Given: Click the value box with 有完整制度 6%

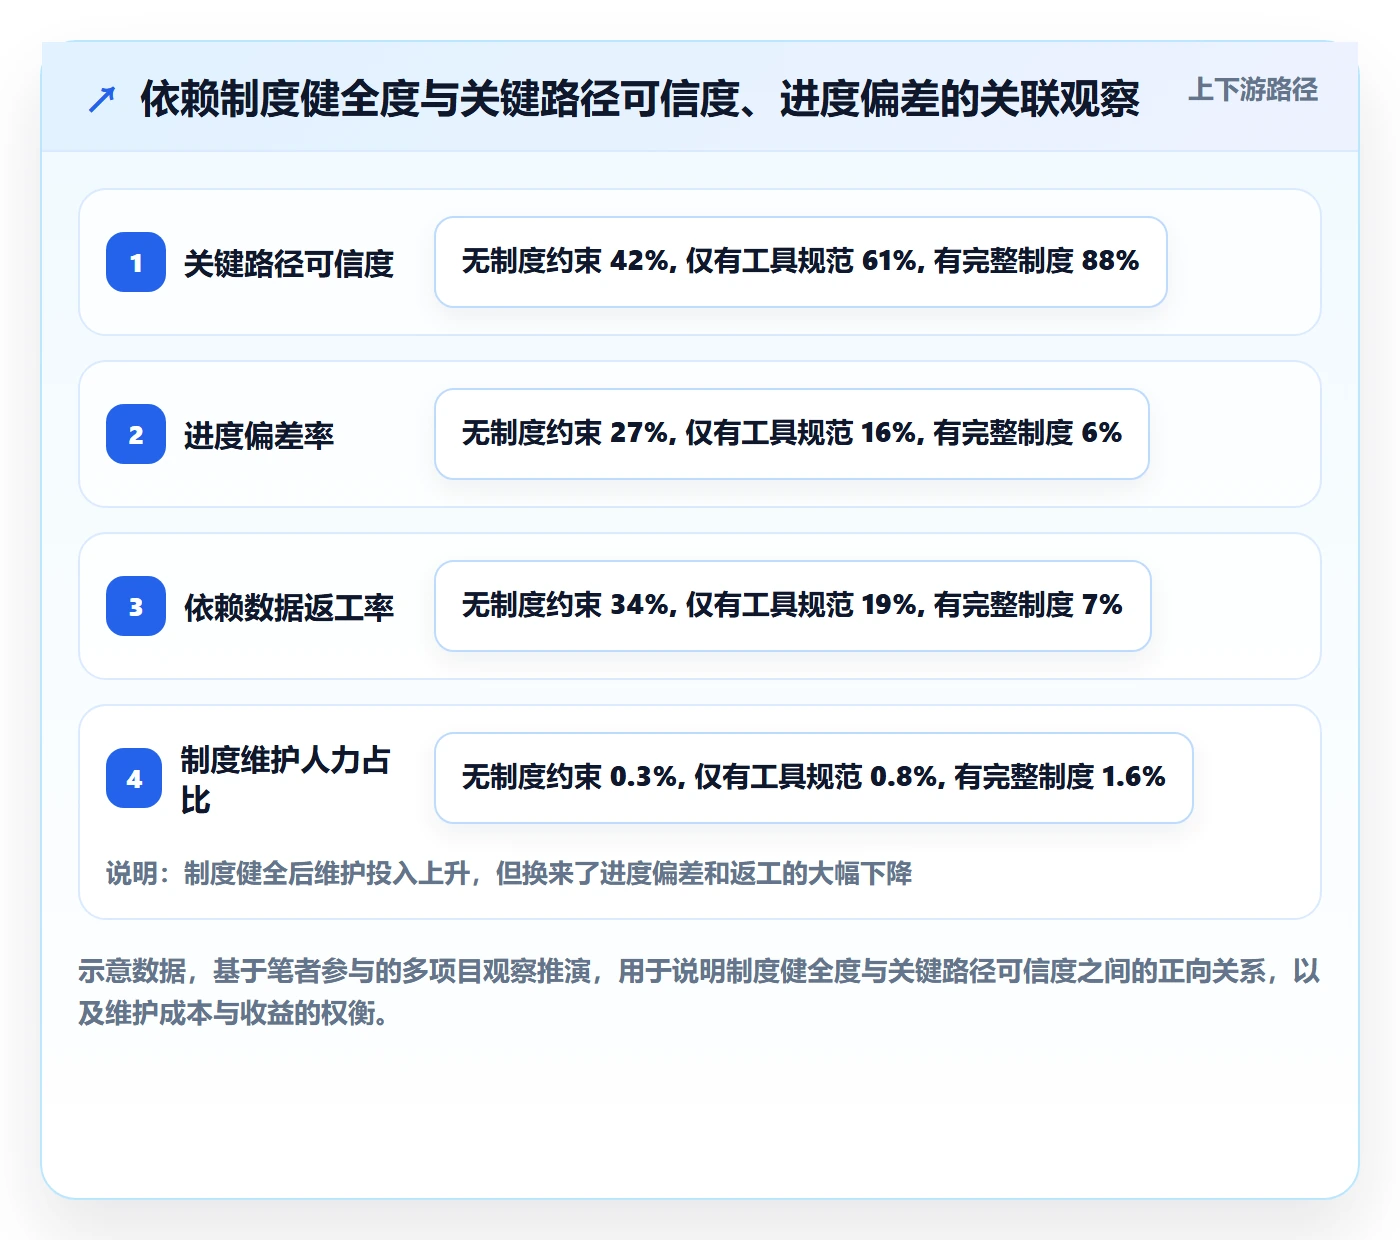Looking at the screenshot, I should pyautogui.click(x=792, y=434).
